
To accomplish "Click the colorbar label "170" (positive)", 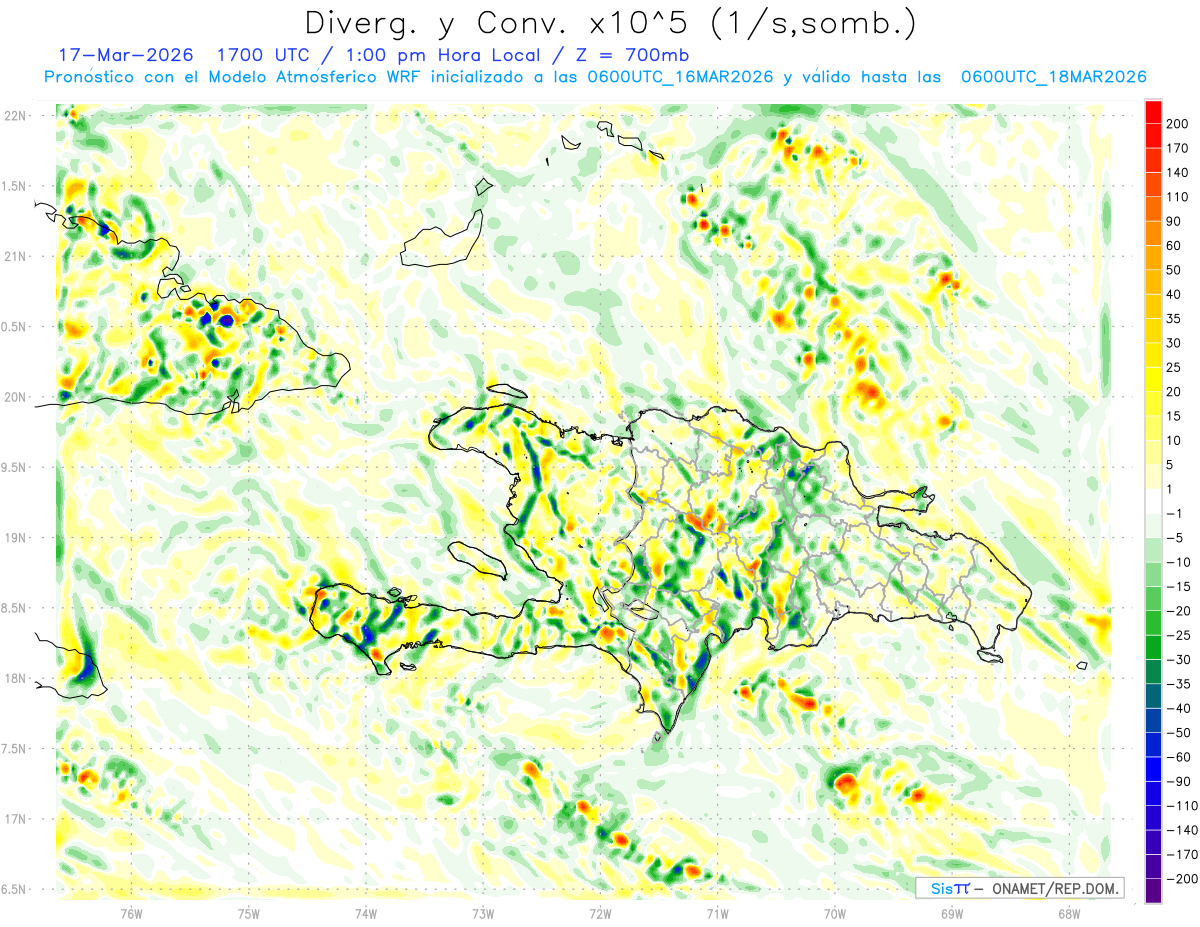I will pyautogui.click(x=1178, y=148).
